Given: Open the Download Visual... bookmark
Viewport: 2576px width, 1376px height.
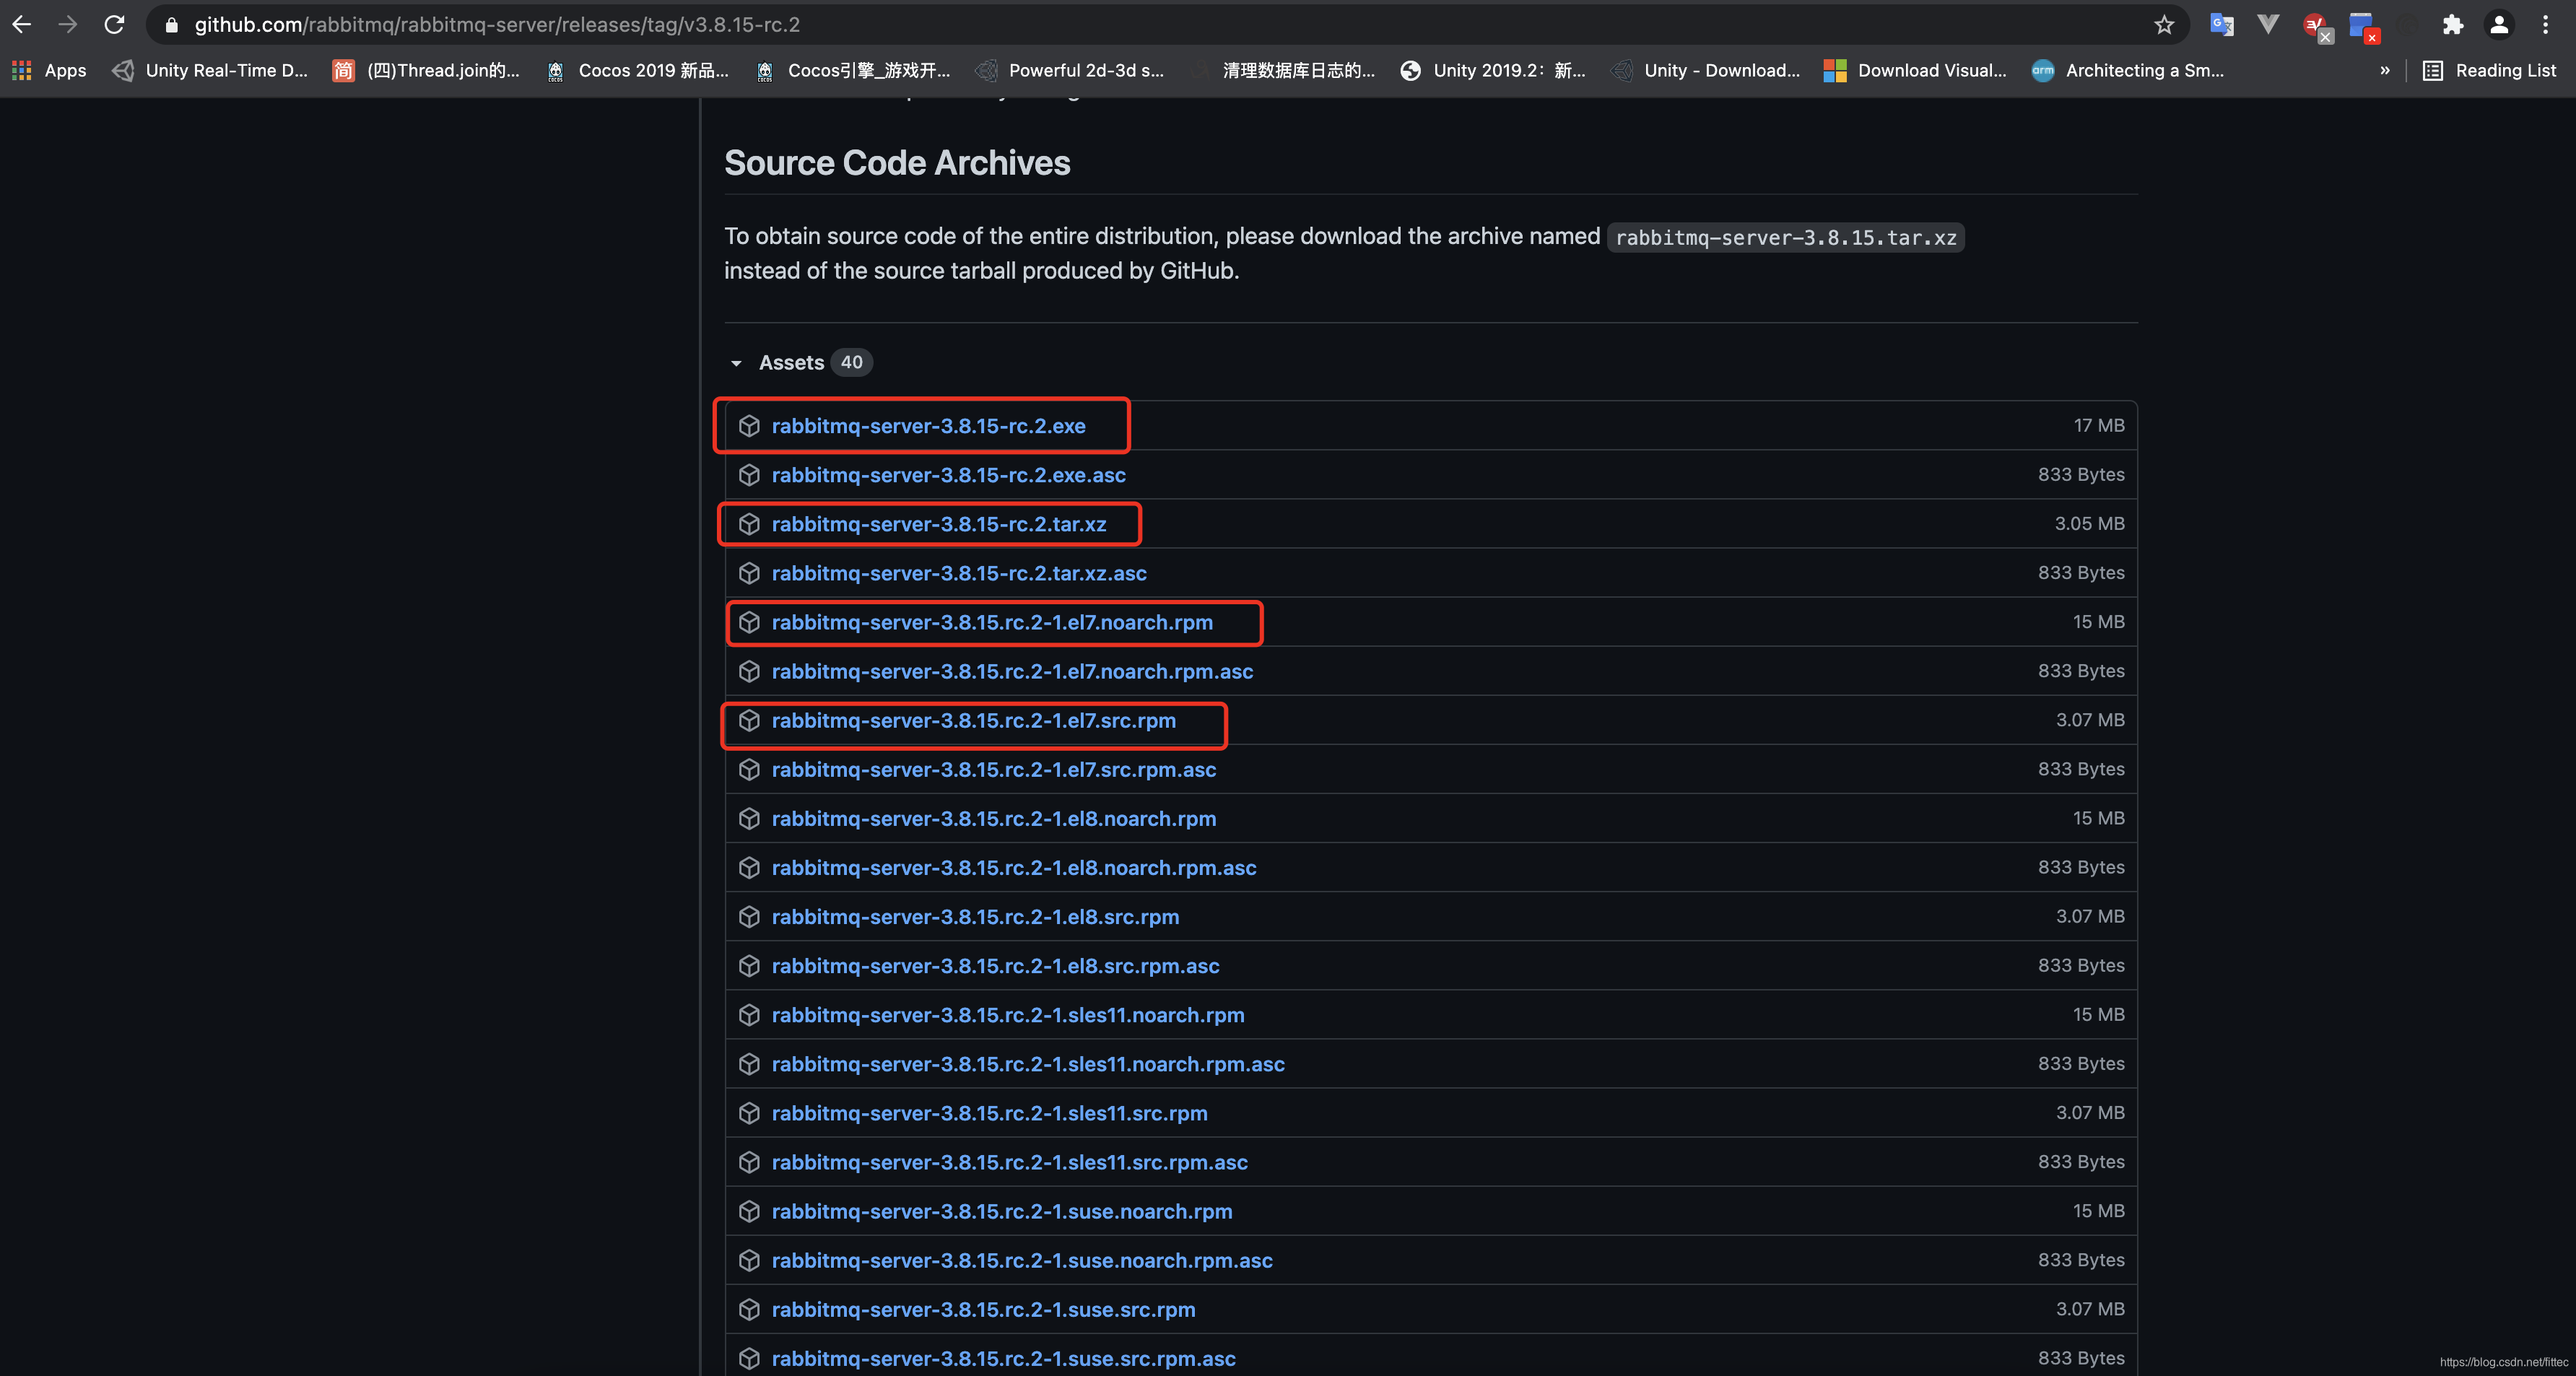Looking at the screenshot, I should [x=1915, y=70].
